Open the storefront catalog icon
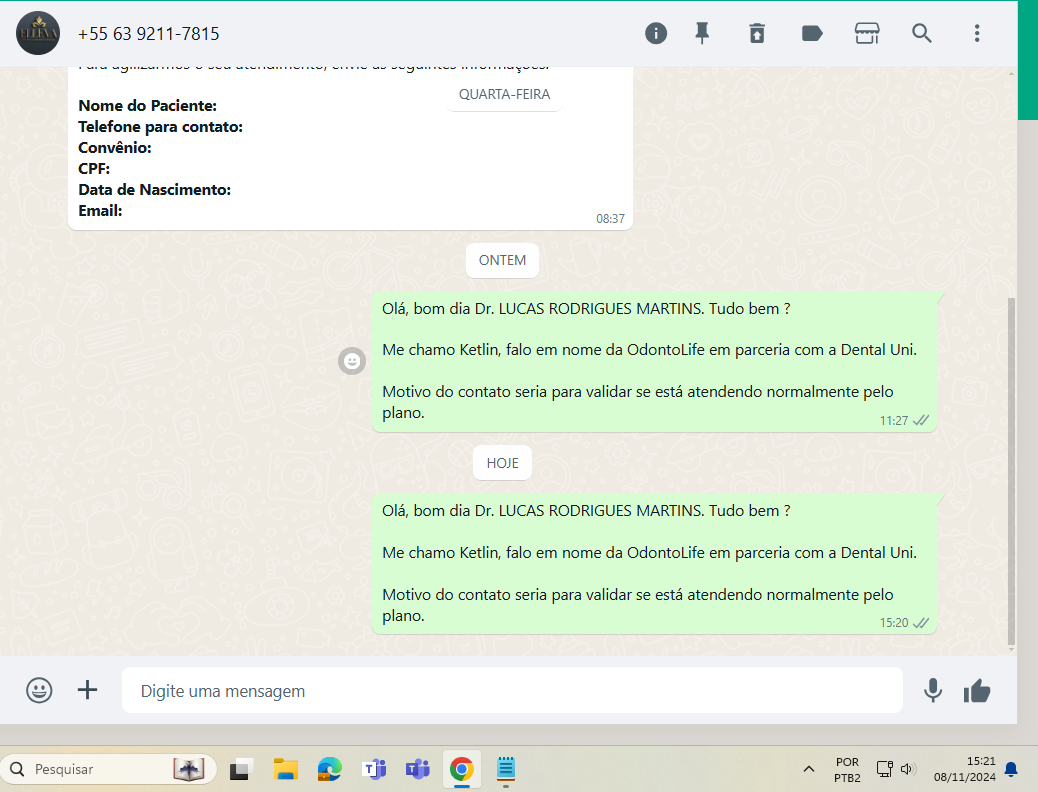 (x=867, y=33)
